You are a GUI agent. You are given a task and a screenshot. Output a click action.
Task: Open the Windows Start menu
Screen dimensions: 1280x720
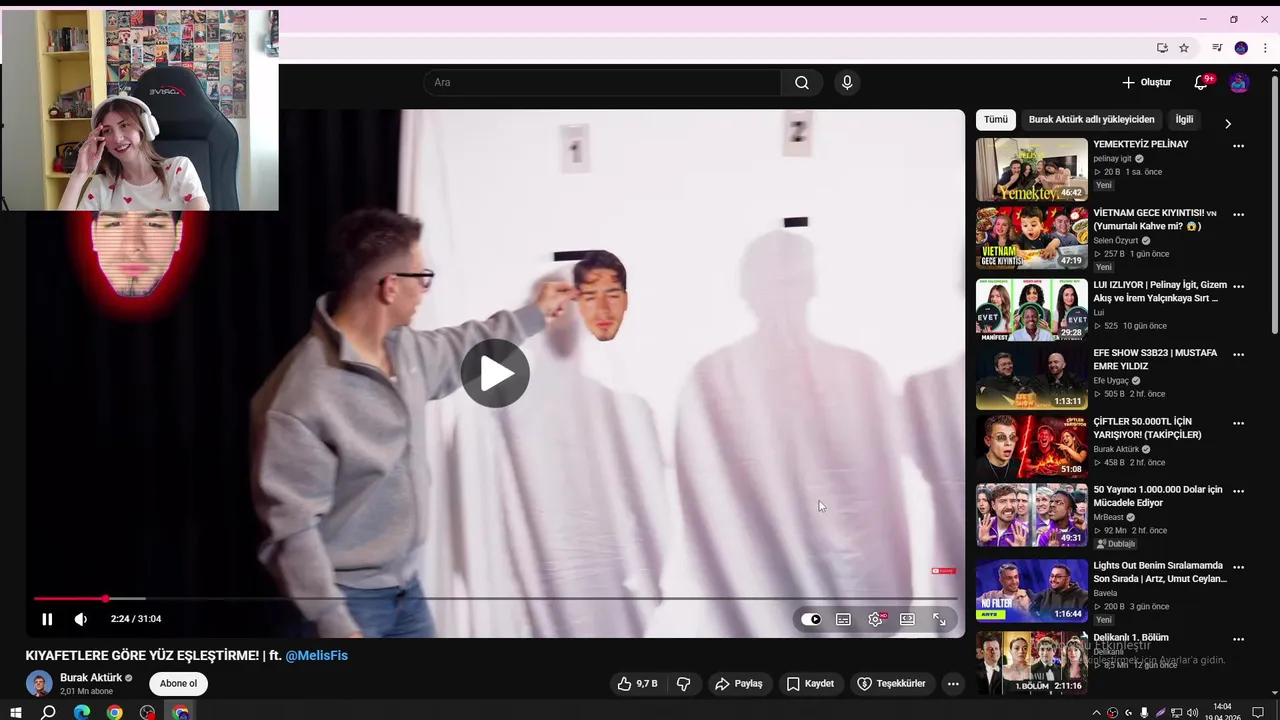(15, 713)
